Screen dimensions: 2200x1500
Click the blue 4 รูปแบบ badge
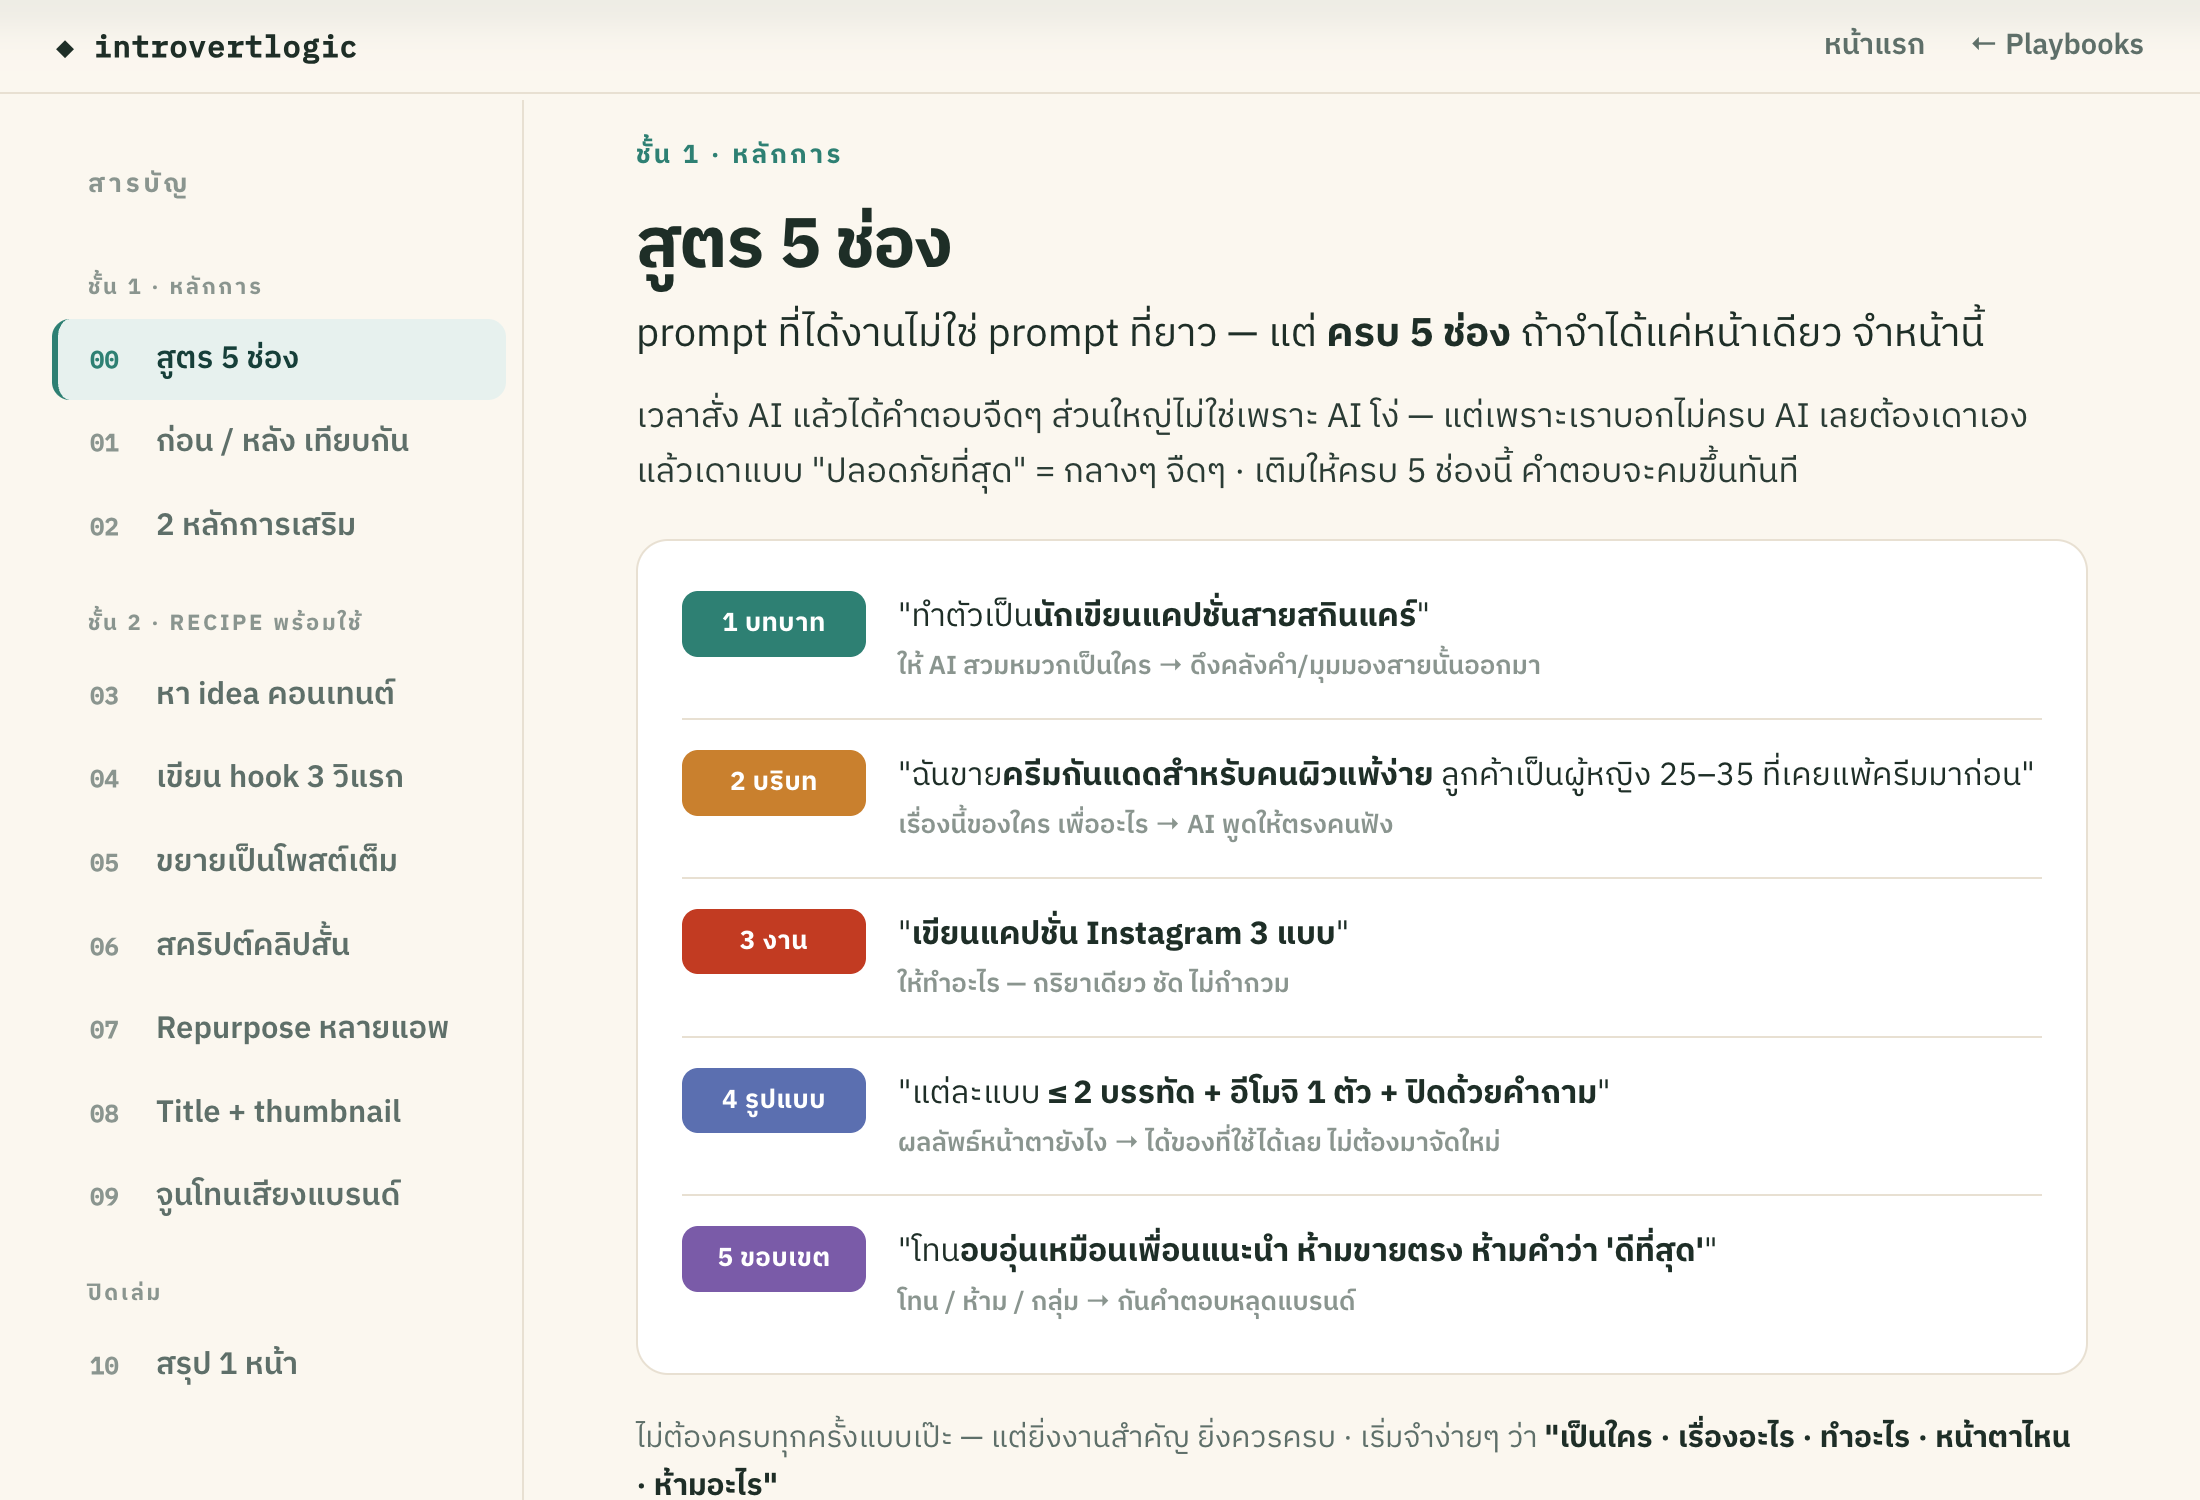(774, 1100)
